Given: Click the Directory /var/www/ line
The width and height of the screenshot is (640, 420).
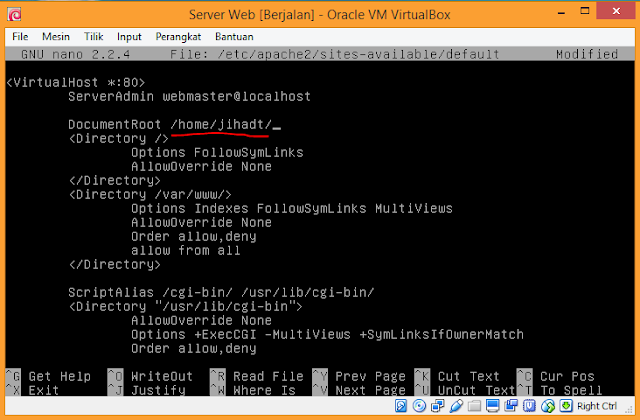Looking at the screenshot, I should pyautogui.click(x=150, y=194).
